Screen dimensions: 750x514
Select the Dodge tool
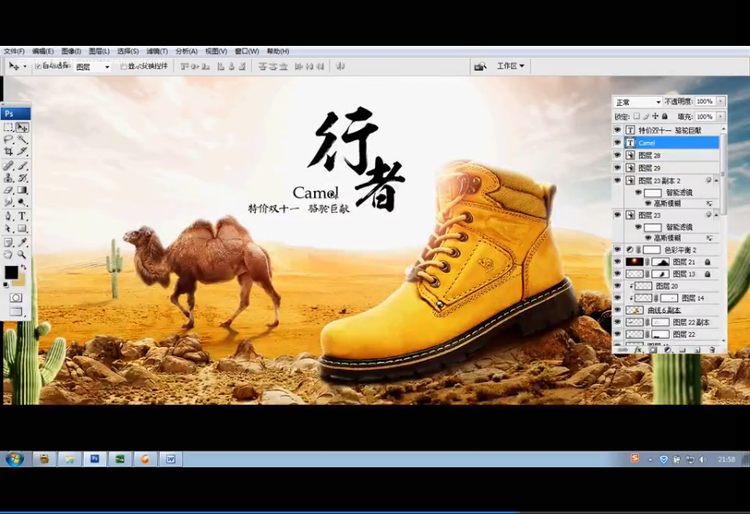(x=22, y=202)
